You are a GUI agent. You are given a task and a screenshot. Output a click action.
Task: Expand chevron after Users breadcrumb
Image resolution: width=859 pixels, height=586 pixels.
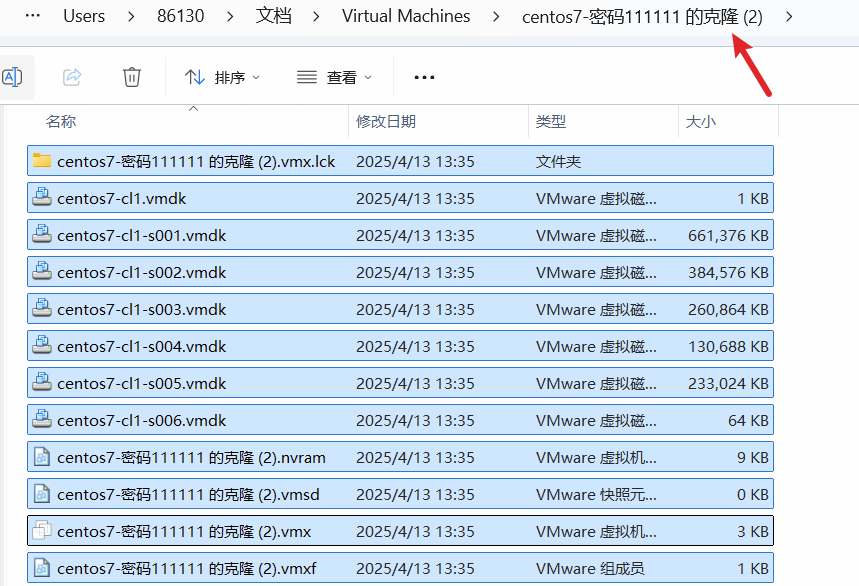point(131,17)
